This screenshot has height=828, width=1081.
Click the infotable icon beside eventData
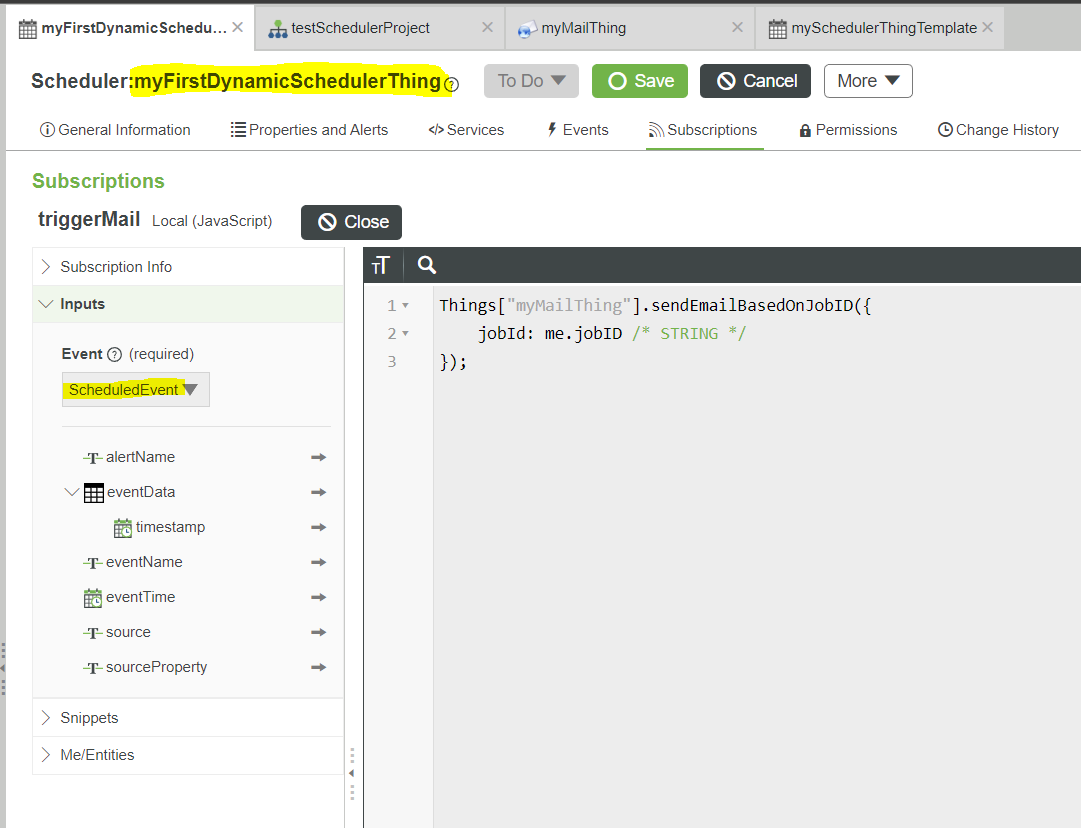93,492
